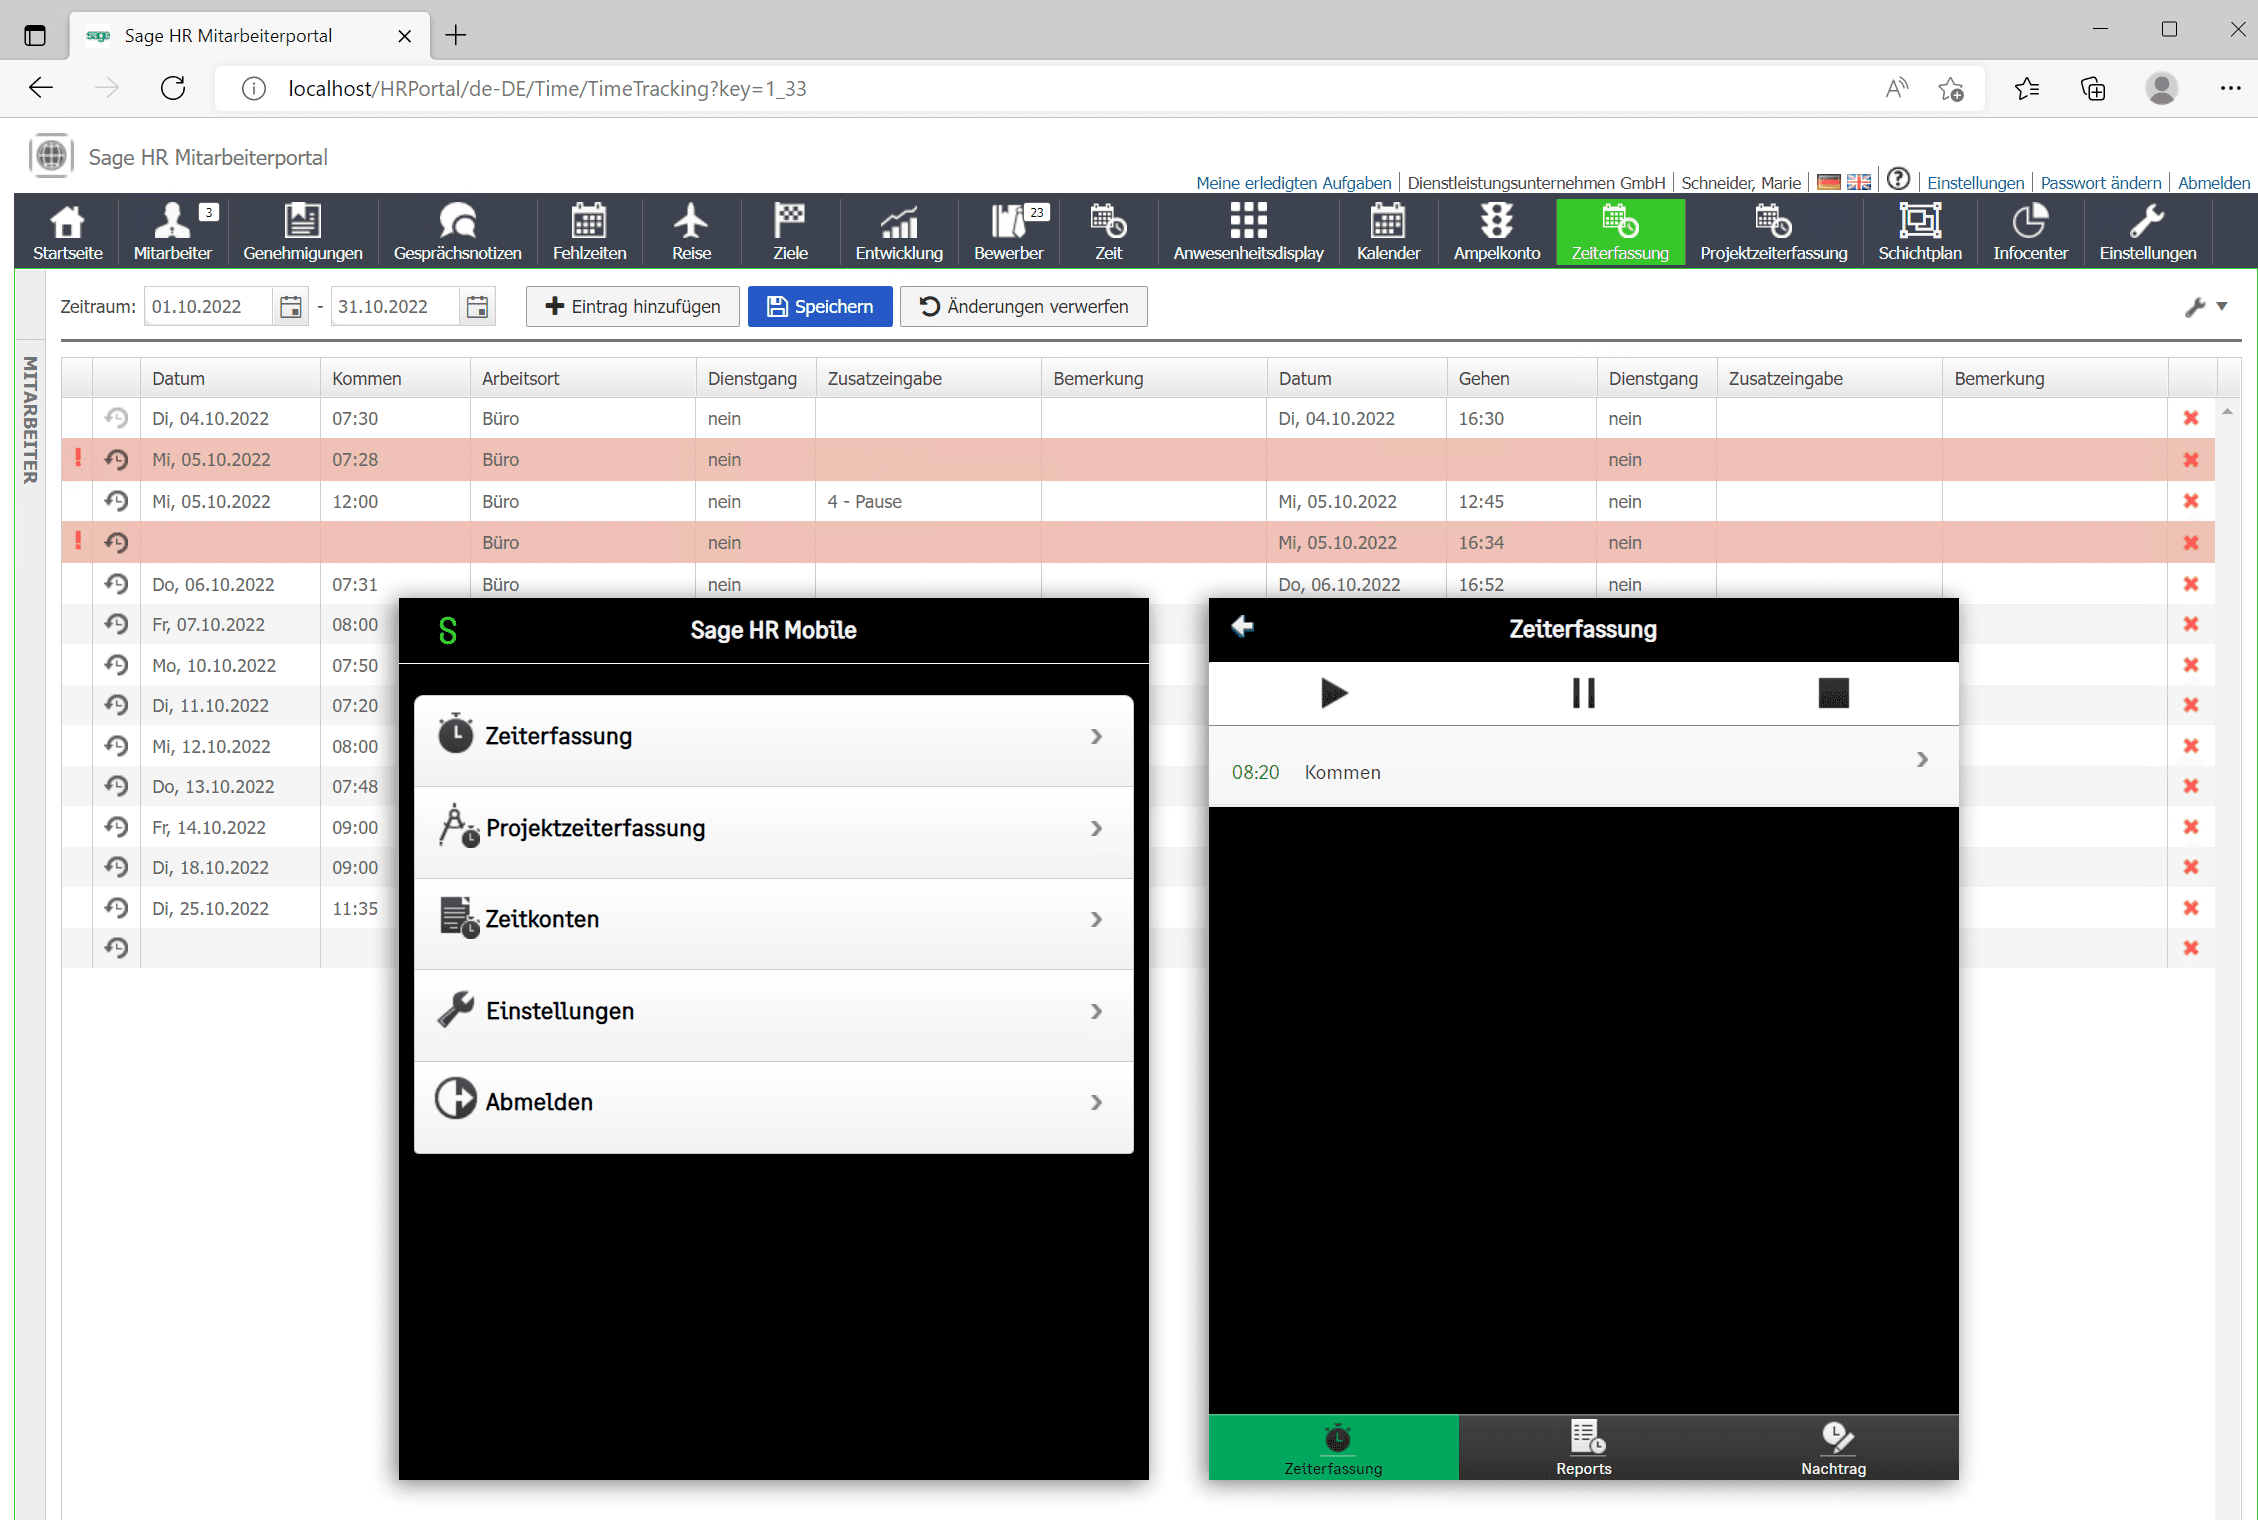Screen dimensions: 2258x1520
Task: Select the Sage HR Mitarbeiterportal browser tab
Action: (250, 36)
